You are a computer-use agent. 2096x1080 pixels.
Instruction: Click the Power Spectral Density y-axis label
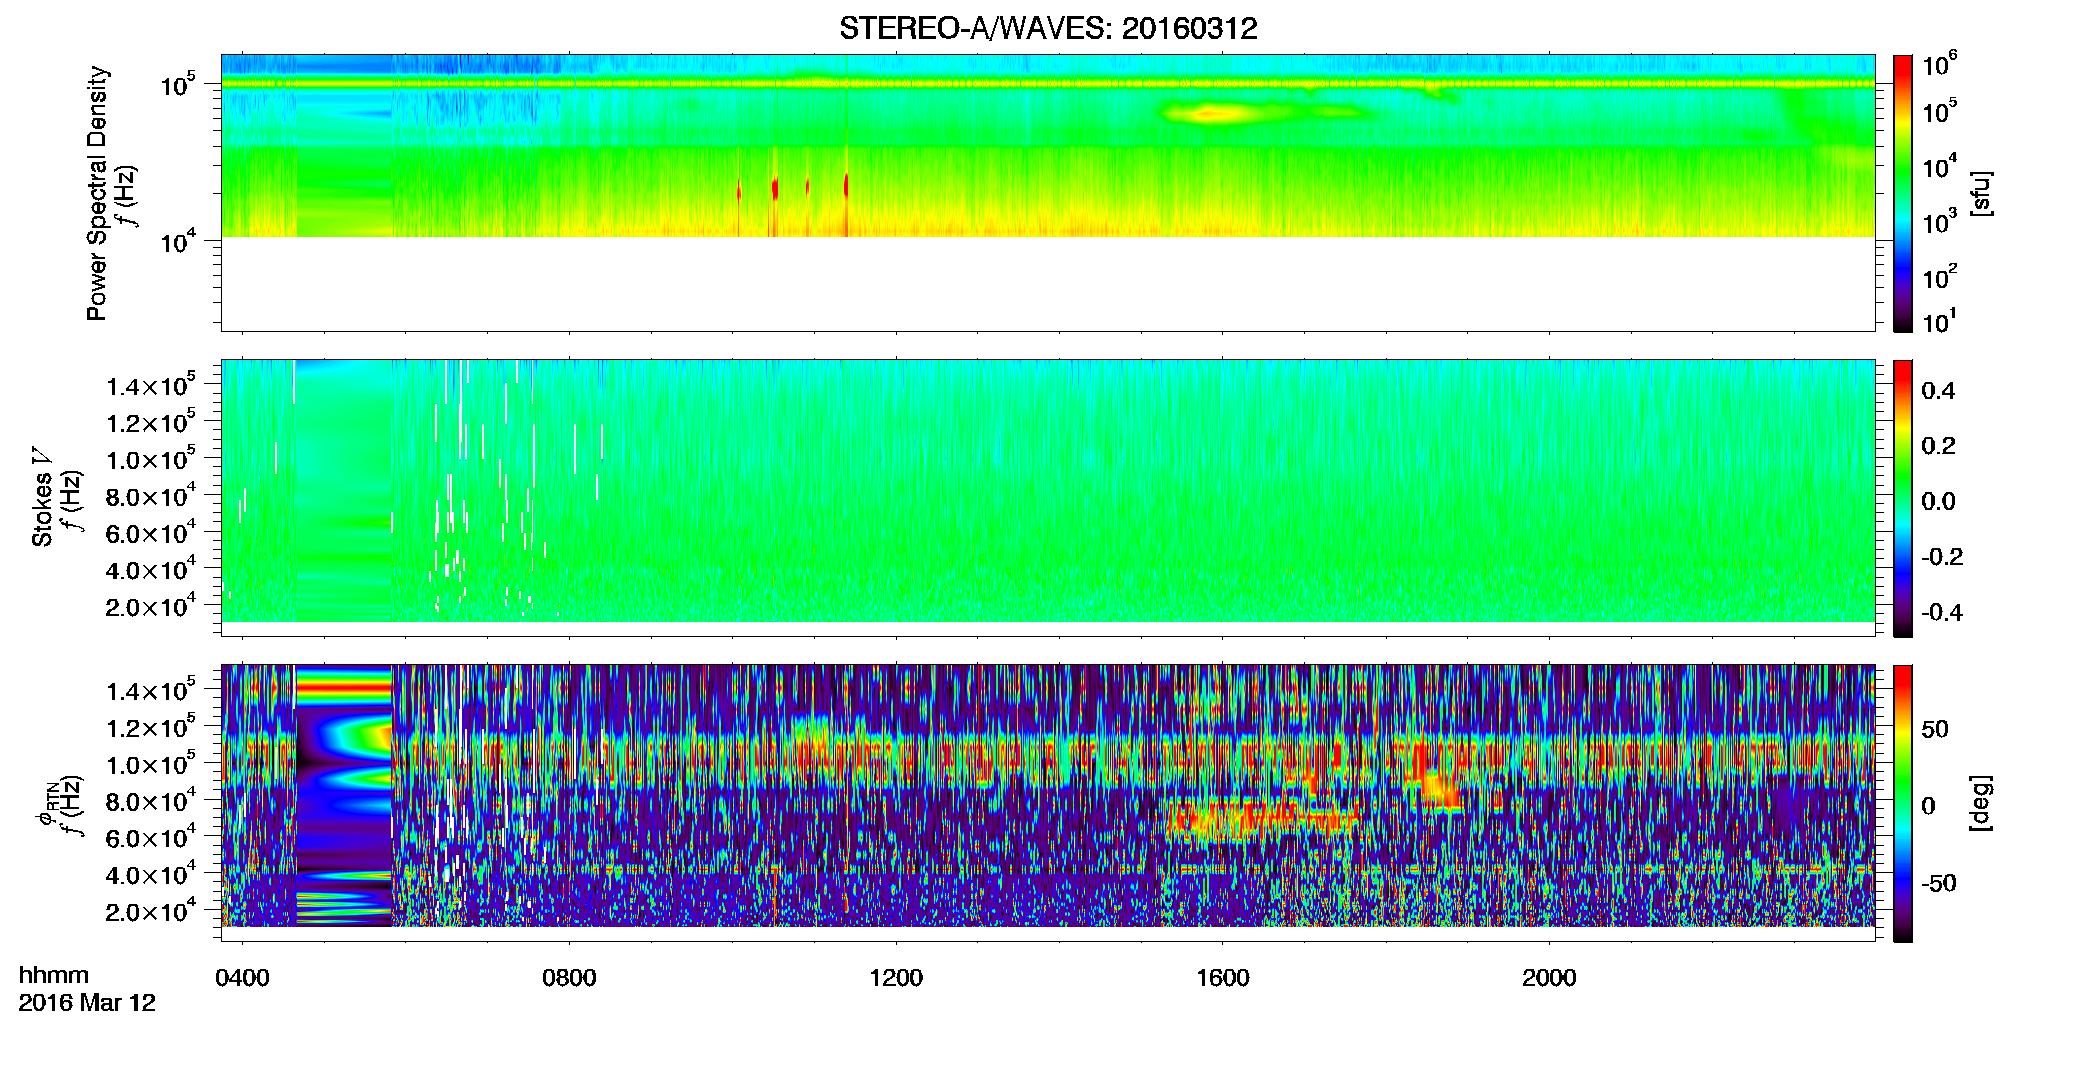[x=97, y=193]
